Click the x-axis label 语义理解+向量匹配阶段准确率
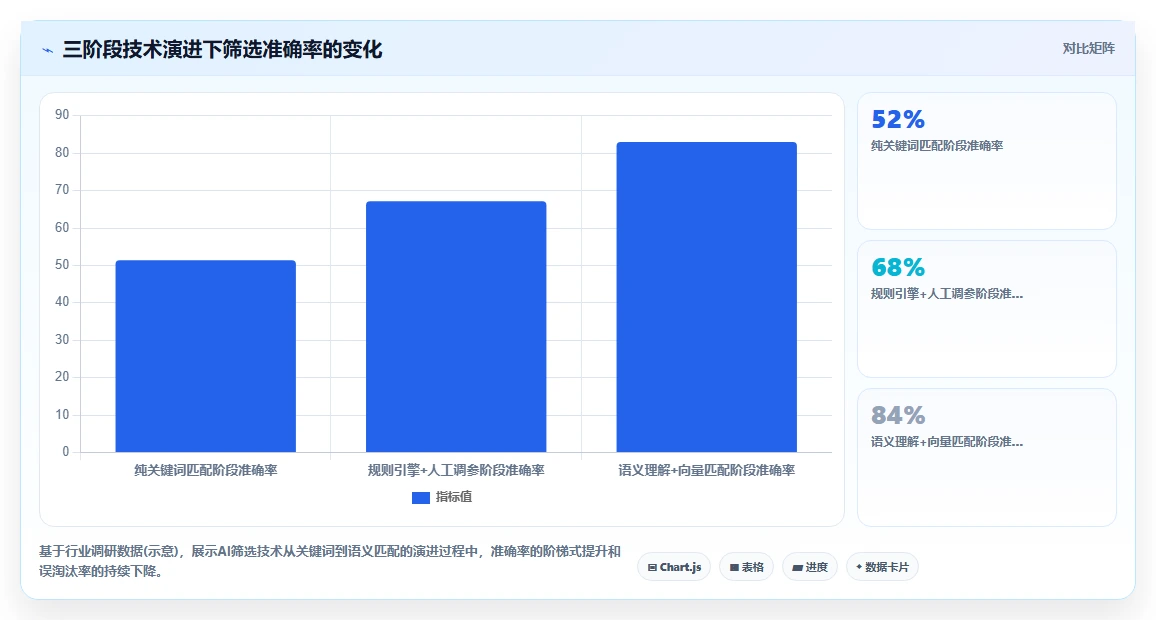The width and height of the screenshot is (1156, 620). pyautogui.click(x=706, y=470)
